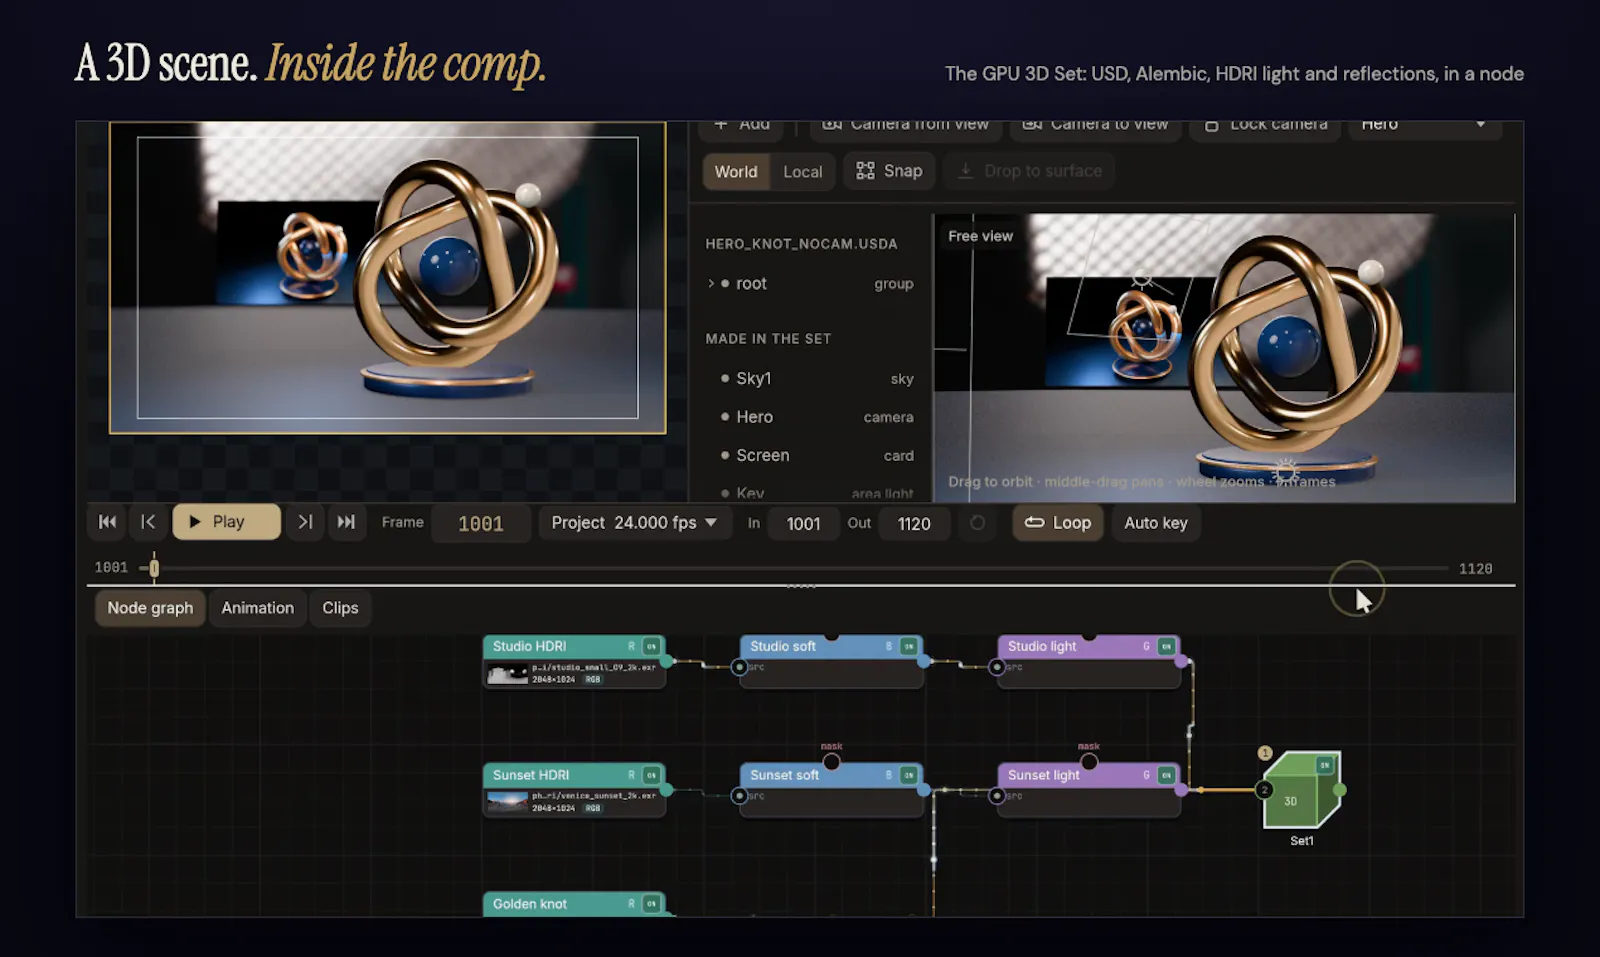Screen dimensions: 1600x957
Task: Click src input port of Studio soft node
Action: (x=739, y=667)
